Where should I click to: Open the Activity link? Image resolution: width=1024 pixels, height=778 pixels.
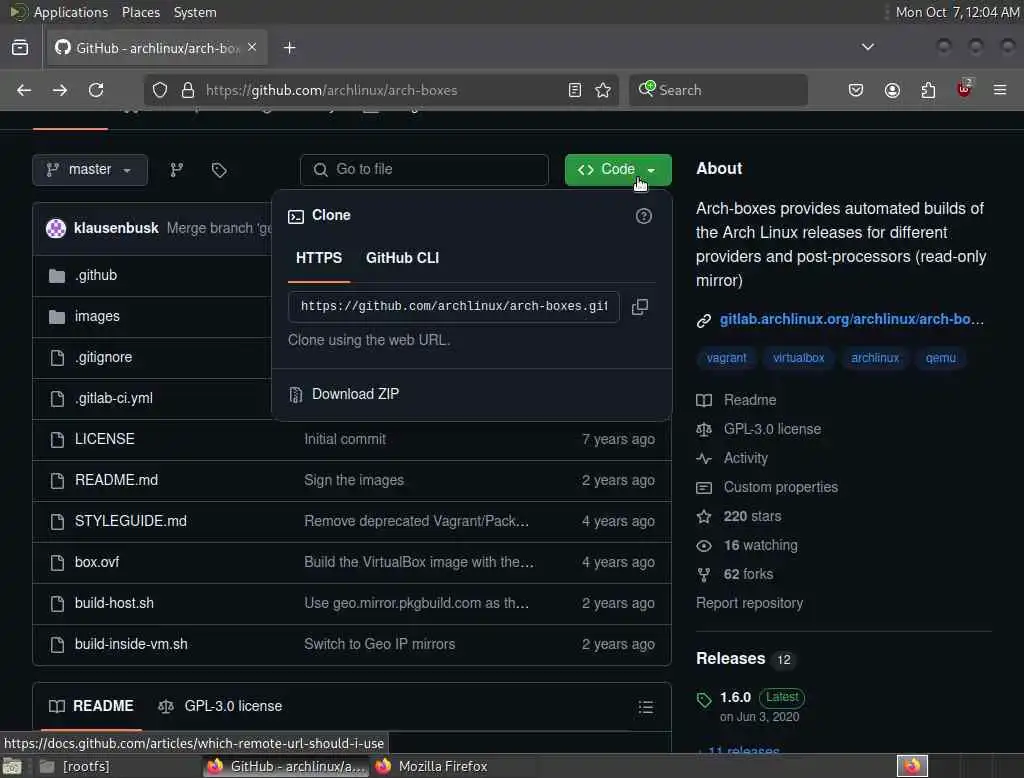745,458
